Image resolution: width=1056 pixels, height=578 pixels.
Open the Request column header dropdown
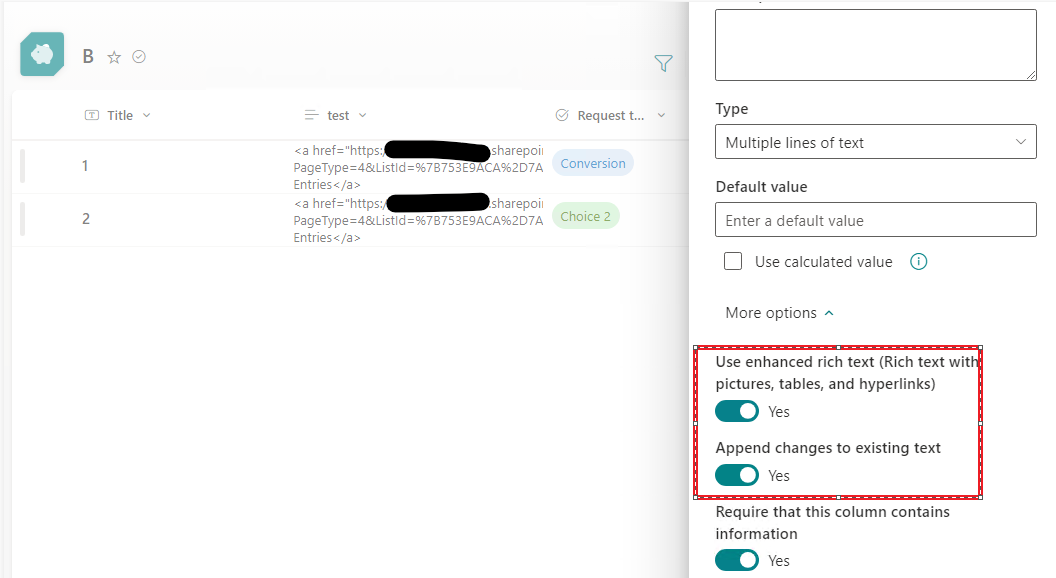(x=662, y=114)
